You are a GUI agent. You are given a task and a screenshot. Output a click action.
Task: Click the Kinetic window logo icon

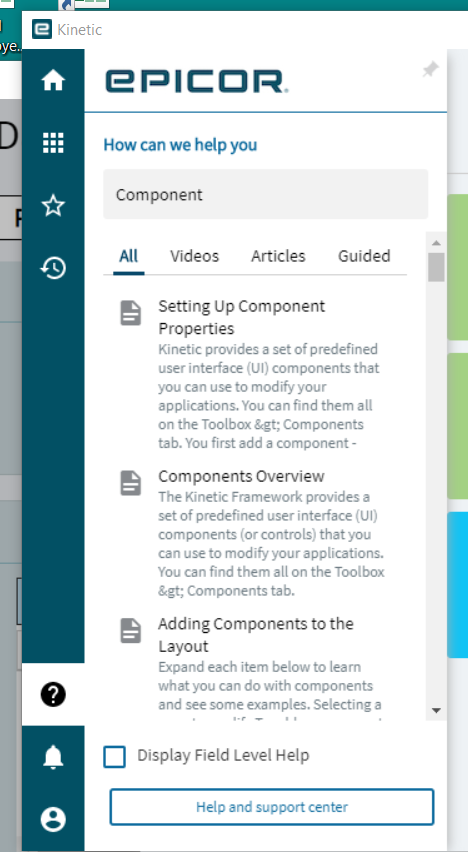point(42,29)
